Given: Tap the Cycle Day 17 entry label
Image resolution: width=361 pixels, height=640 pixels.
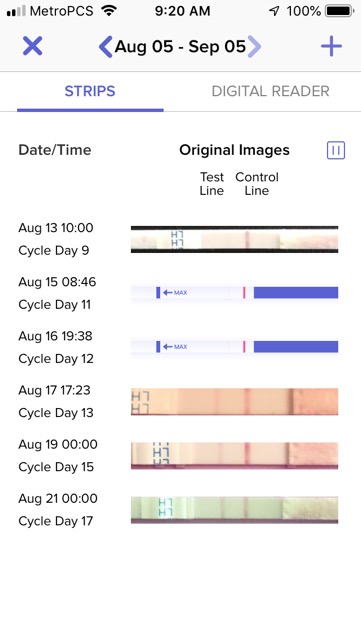Looking at the screenshot, I should click(56, 521).
